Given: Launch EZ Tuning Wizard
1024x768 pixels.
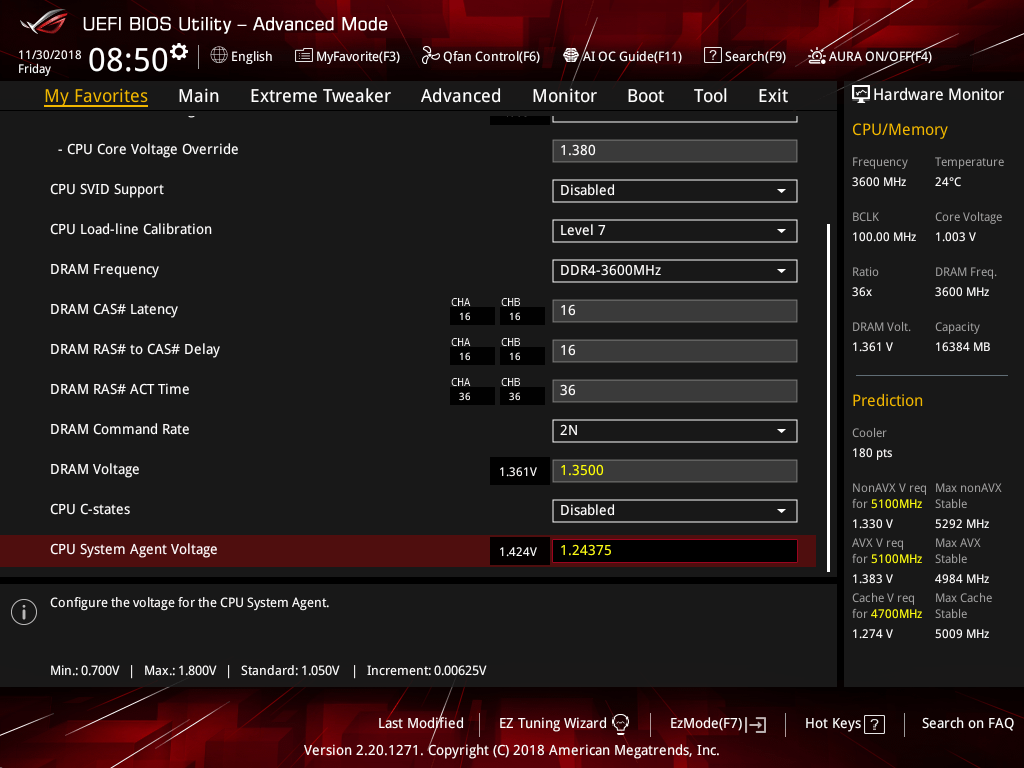Looking at the screenshot, I should click(x=564, y=723).
